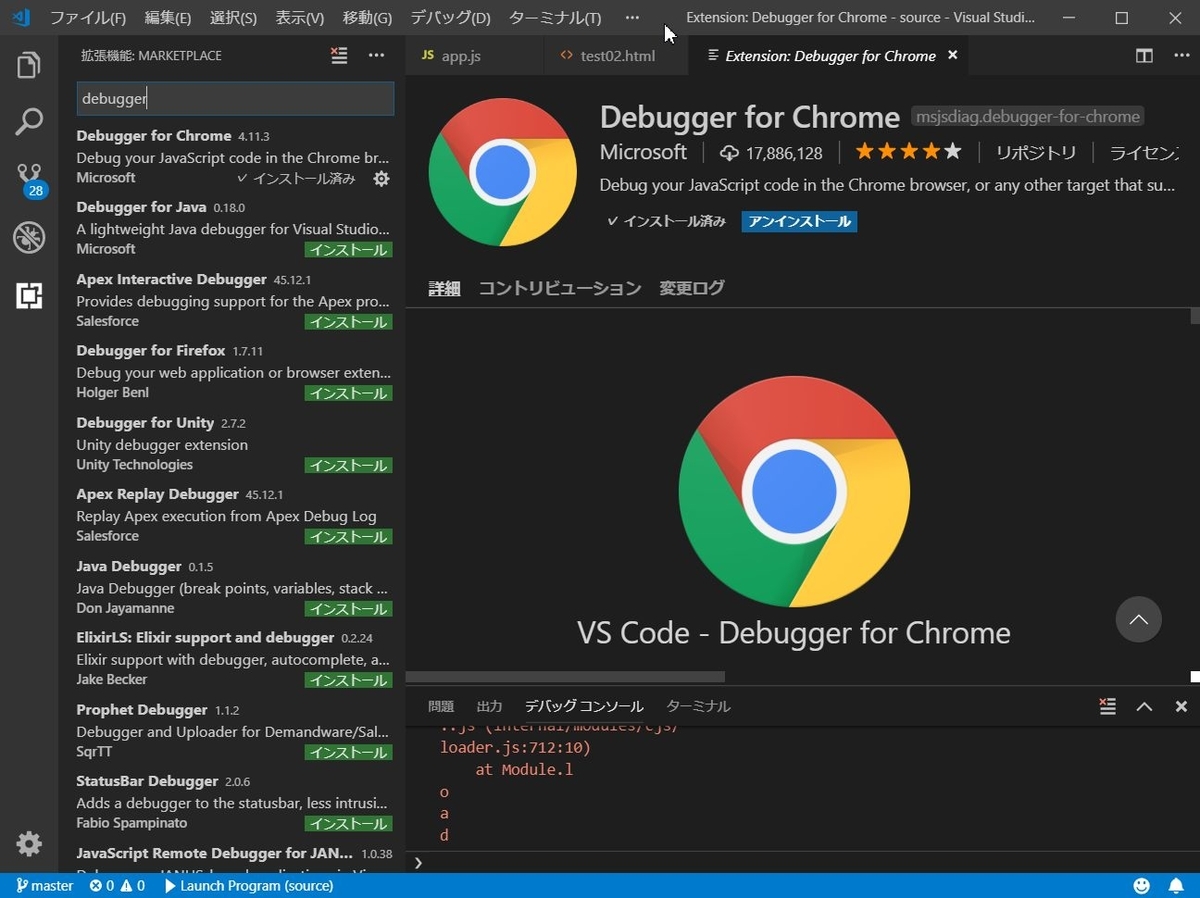The width and height of the screenshot is (1200, 898).
Task: Install Apex Interactive Debugger extension
Action: click(x=348, y=322)
